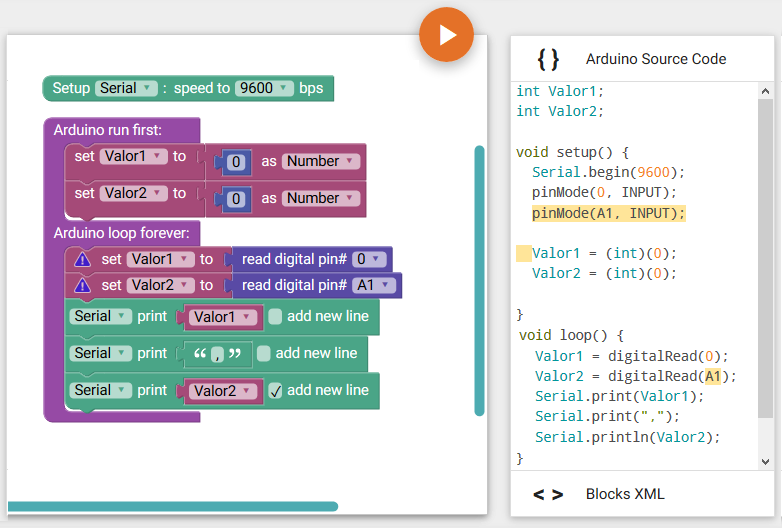Click the pinMode(0, INPUT) code line

(604, 192)
